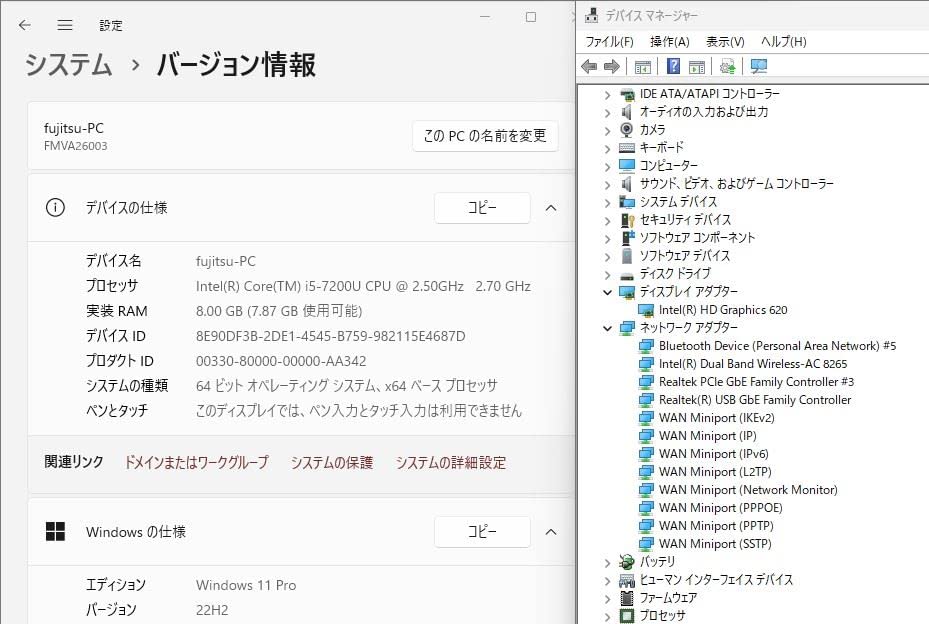Expand the ディスク ドライブ category

coord(607,273)
